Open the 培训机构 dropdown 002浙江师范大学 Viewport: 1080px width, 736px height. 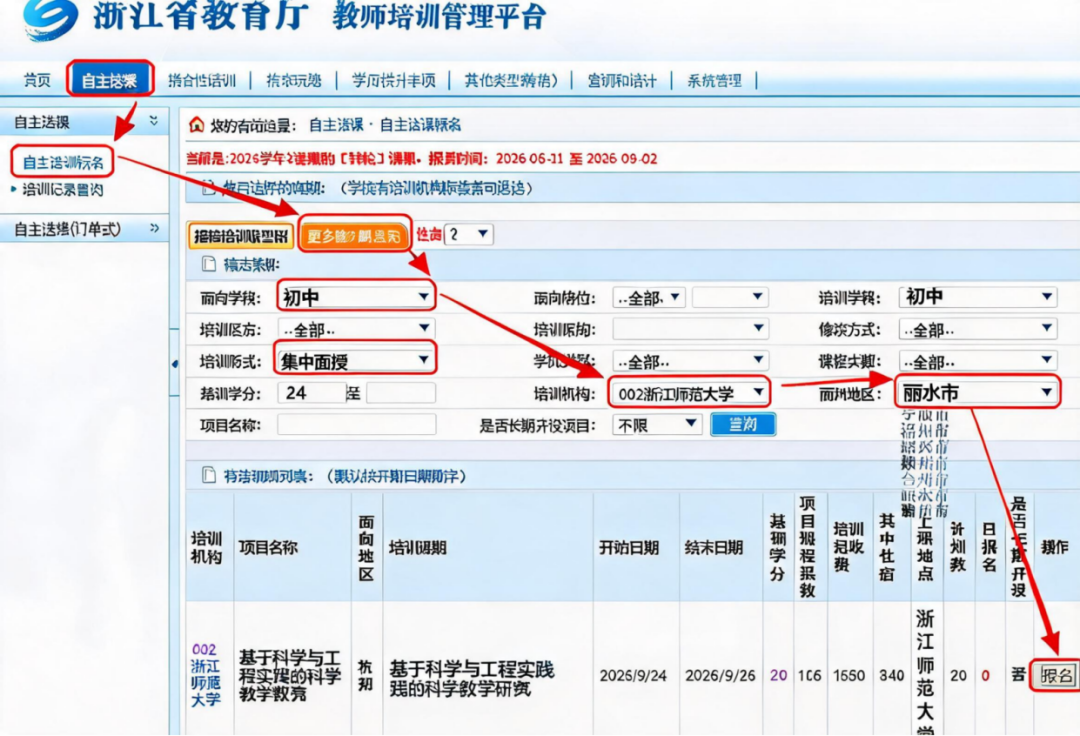tap(689, 393)
